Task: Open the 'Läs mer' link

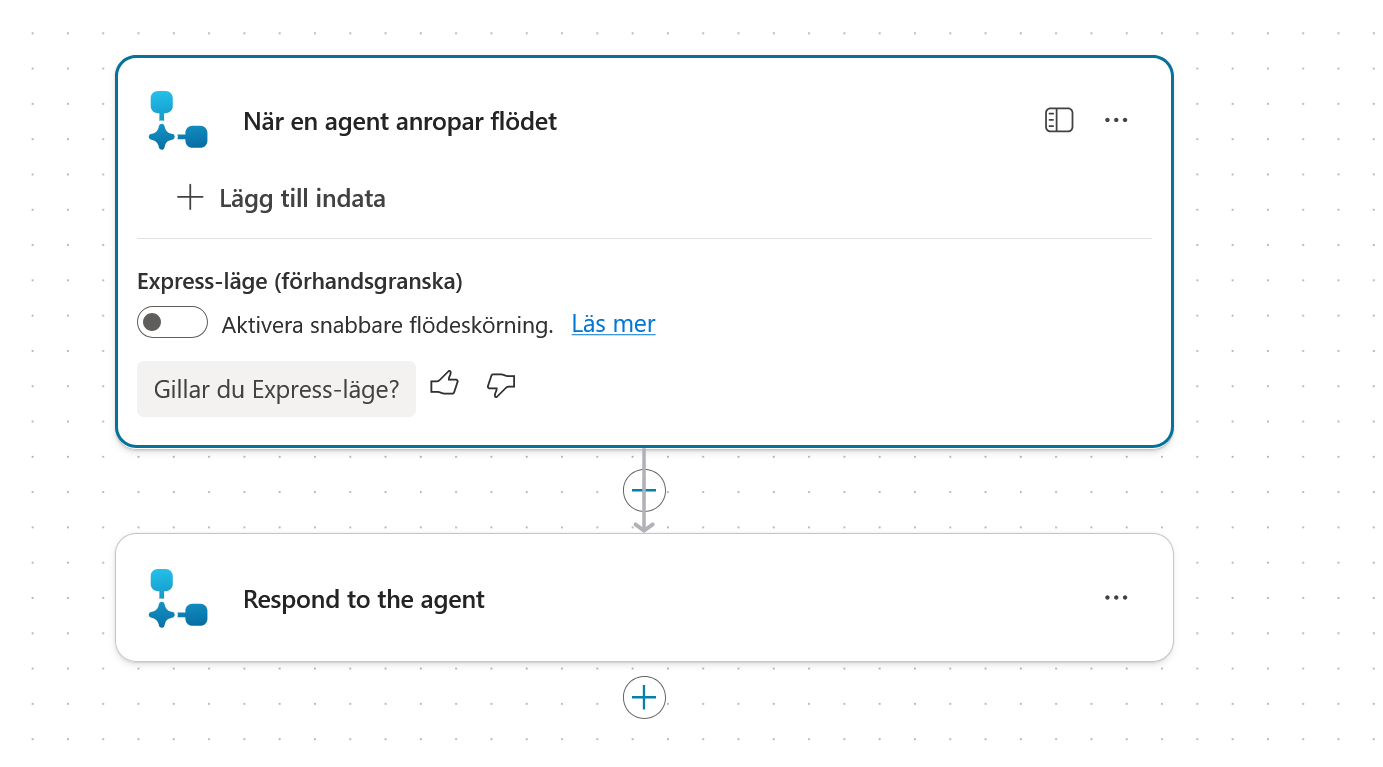Action: point(613,324)
